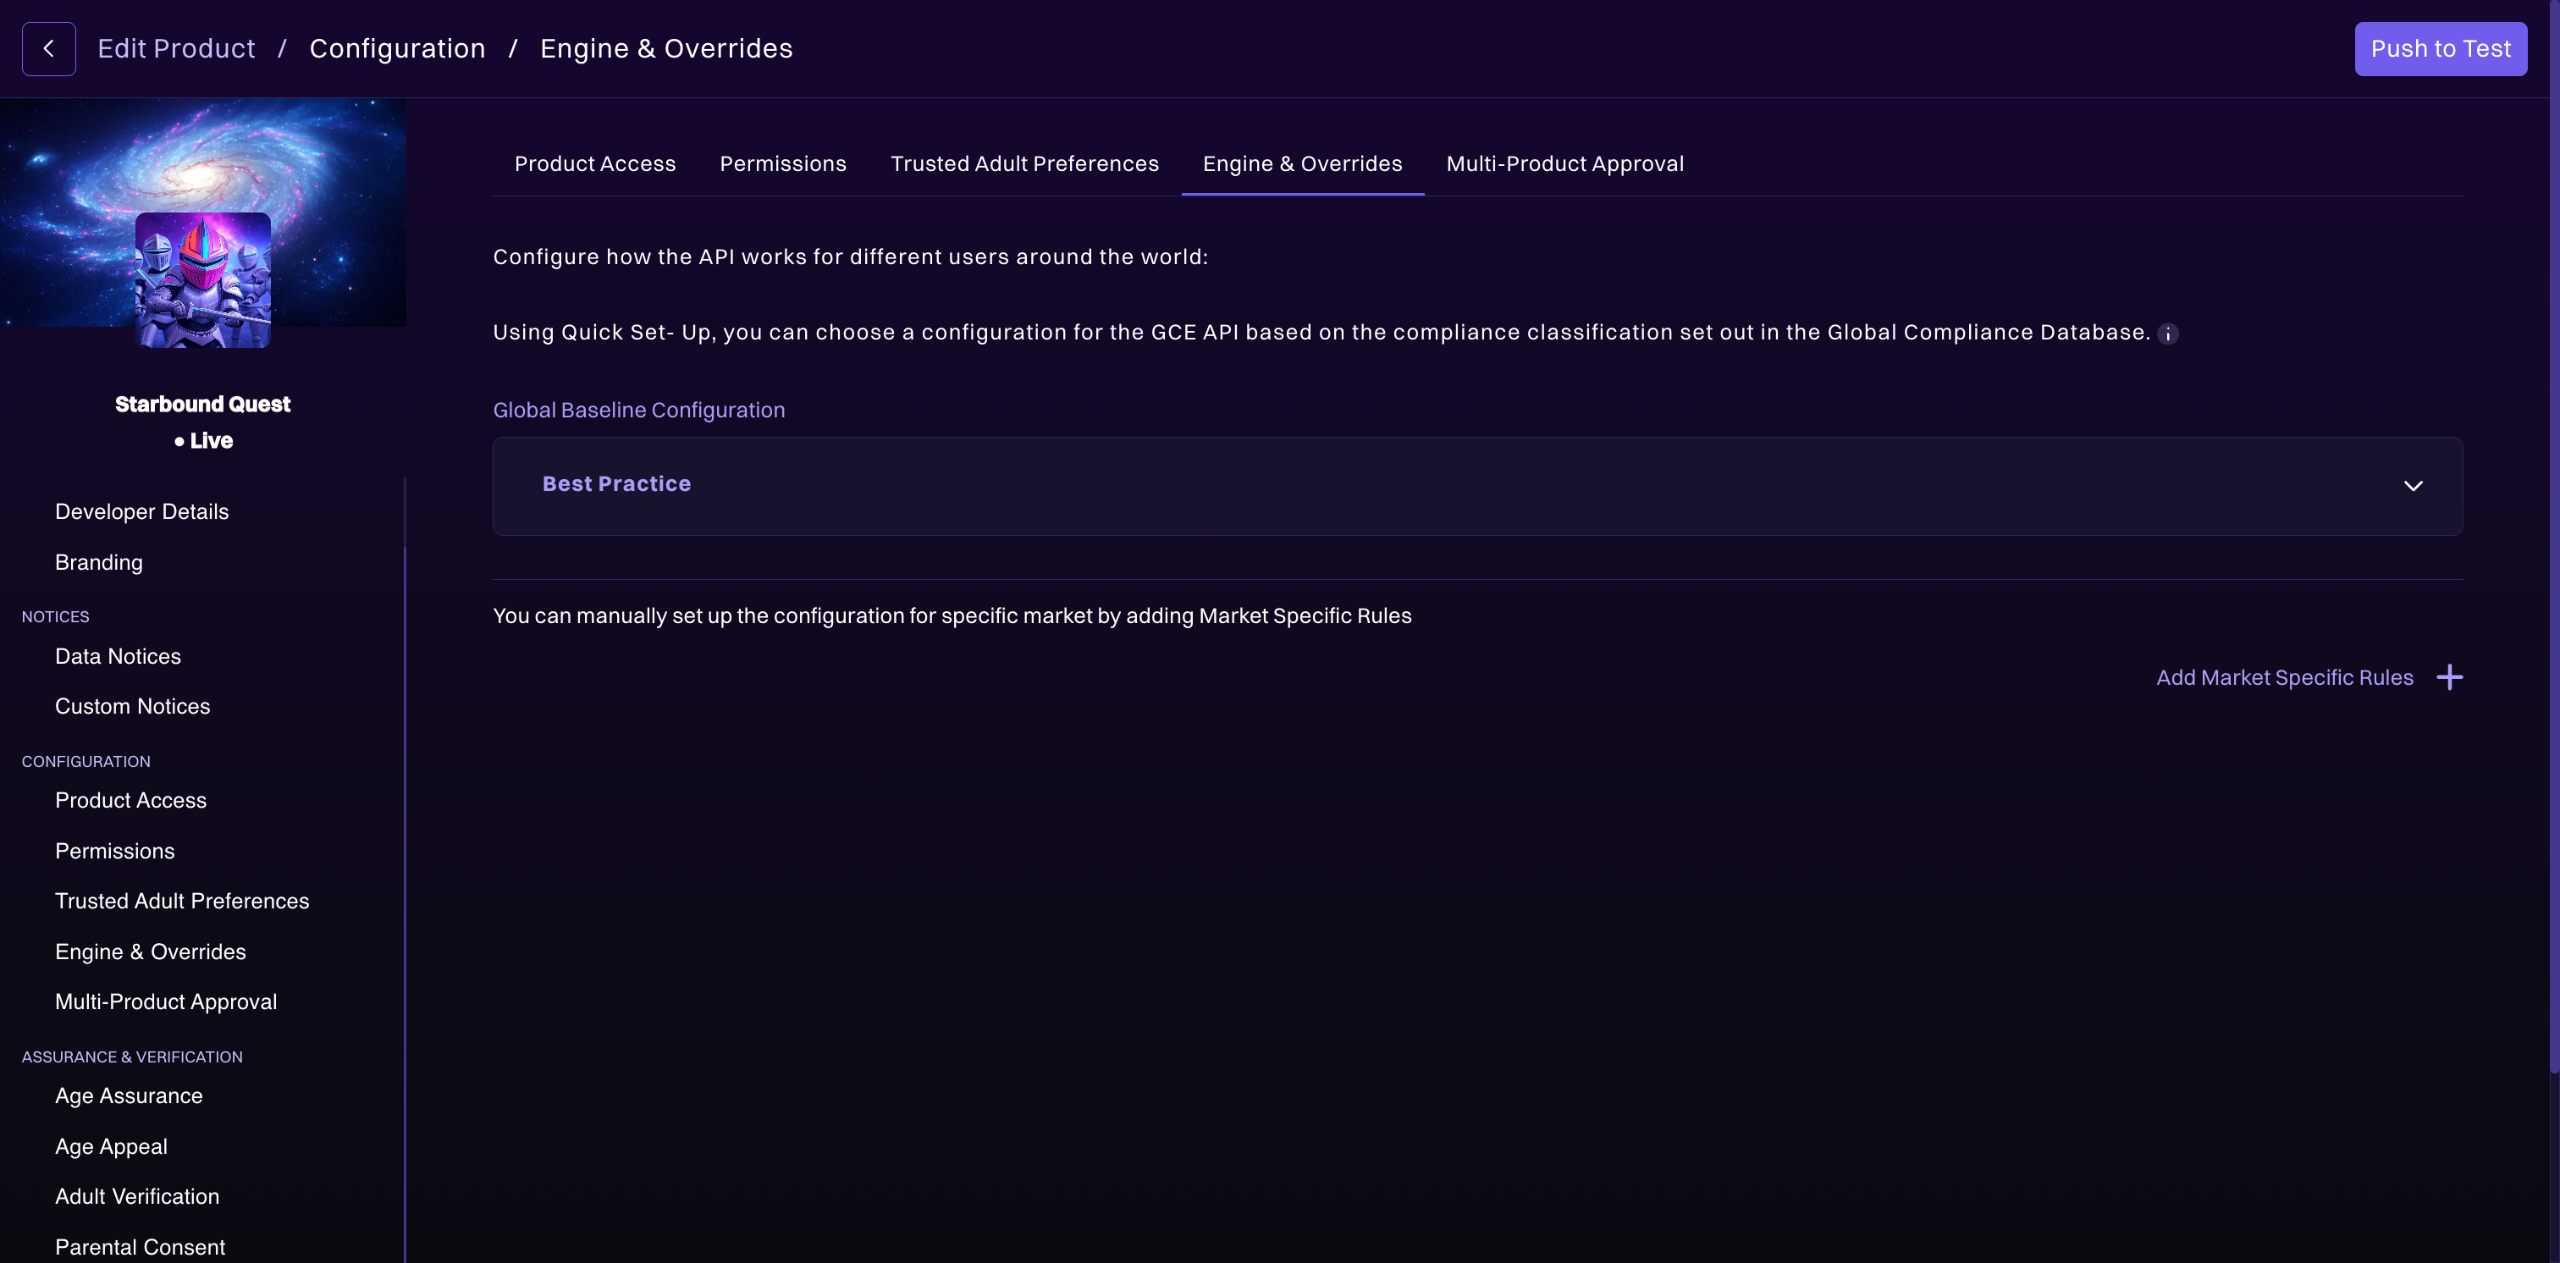Open Edit Product in the breadcrumb
The width and height of the screenshot is (2560, 1263).
click(176, 49)
